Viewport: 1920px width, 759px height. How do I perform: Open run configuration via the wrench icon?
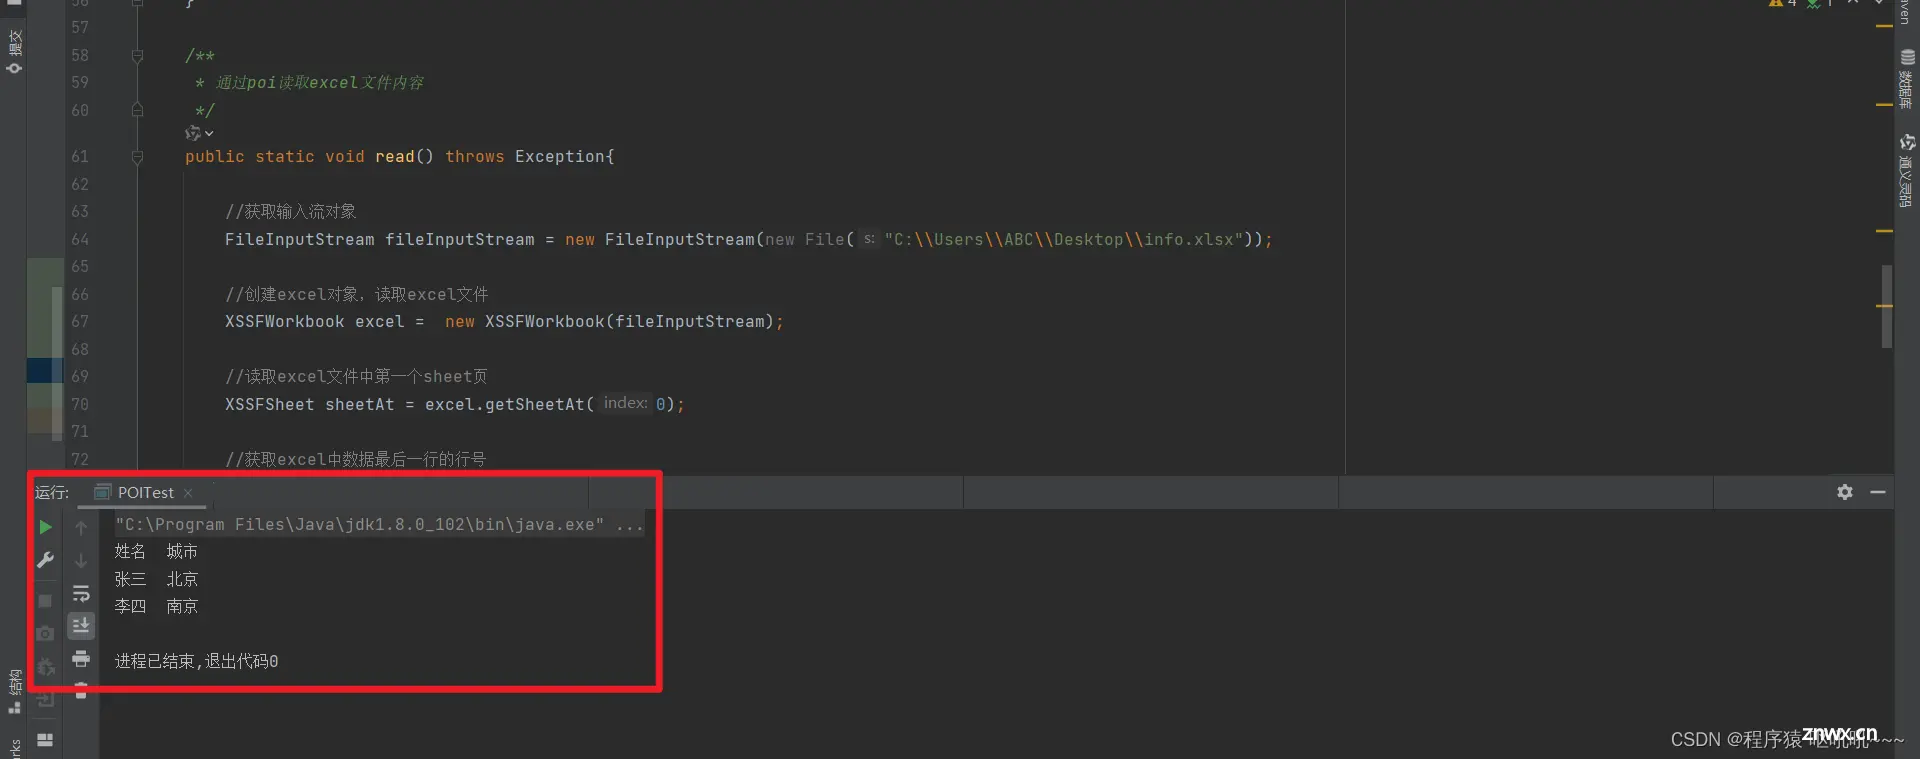(x=45, y=560)
